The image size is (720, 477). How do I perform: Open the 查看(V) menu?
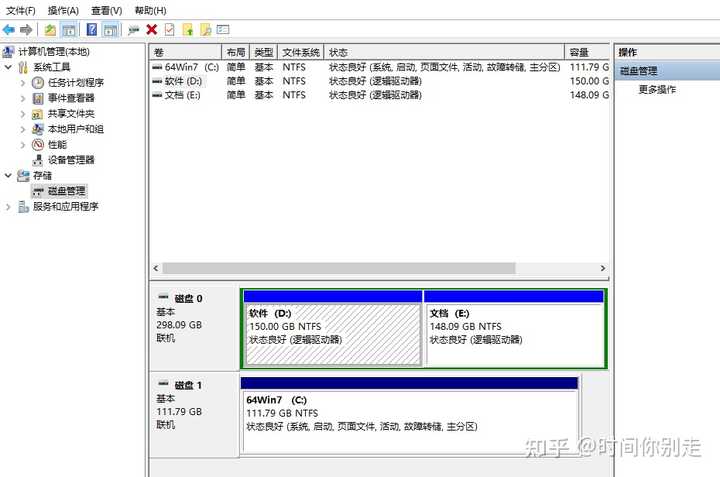107,10
